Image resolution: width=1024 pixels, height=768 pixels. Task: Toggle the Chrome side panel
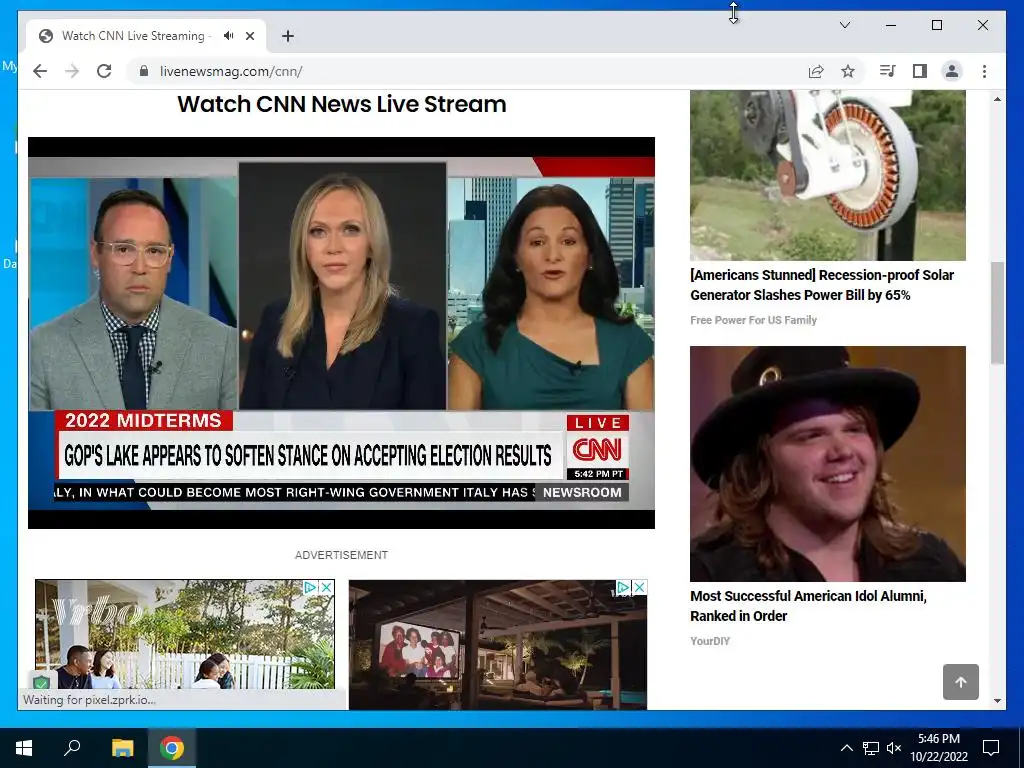(x=920, y=71)
